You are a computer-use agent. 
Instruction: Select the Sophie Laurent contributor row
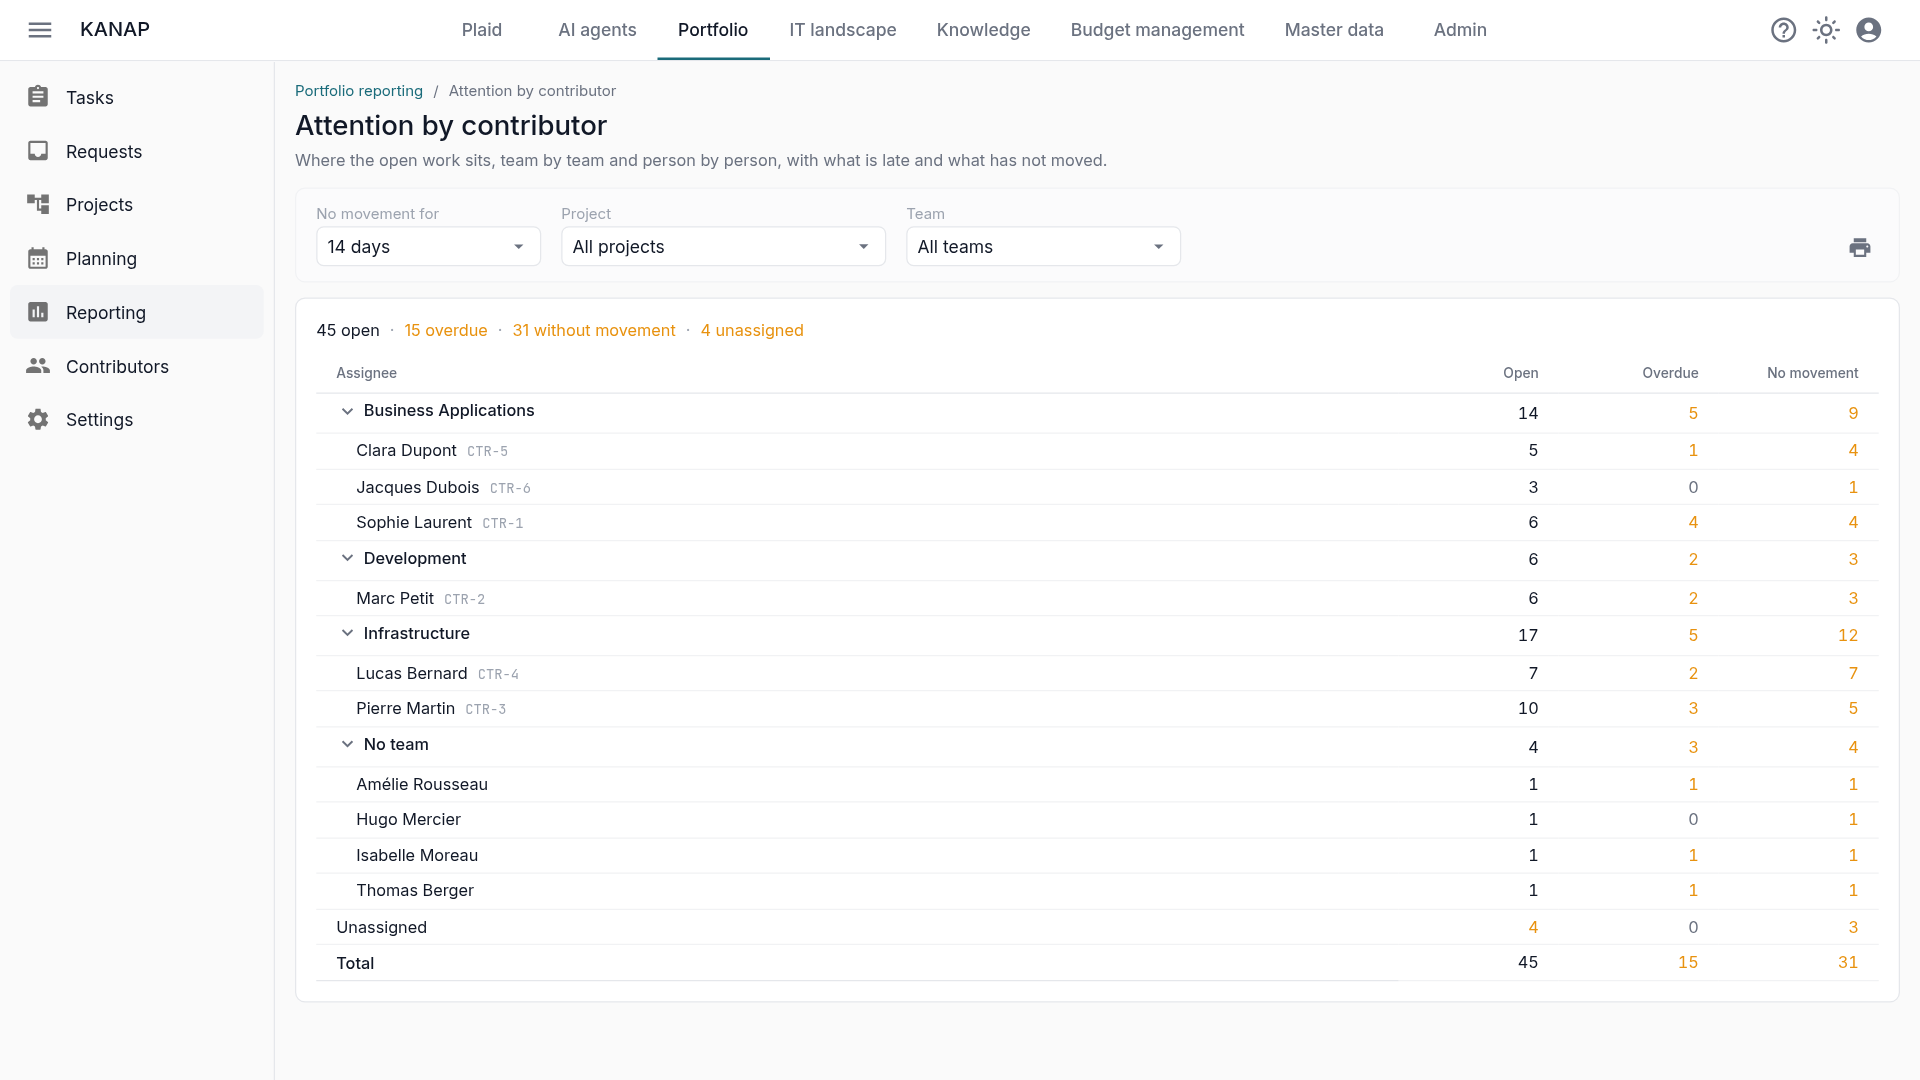click(1097, 522)
